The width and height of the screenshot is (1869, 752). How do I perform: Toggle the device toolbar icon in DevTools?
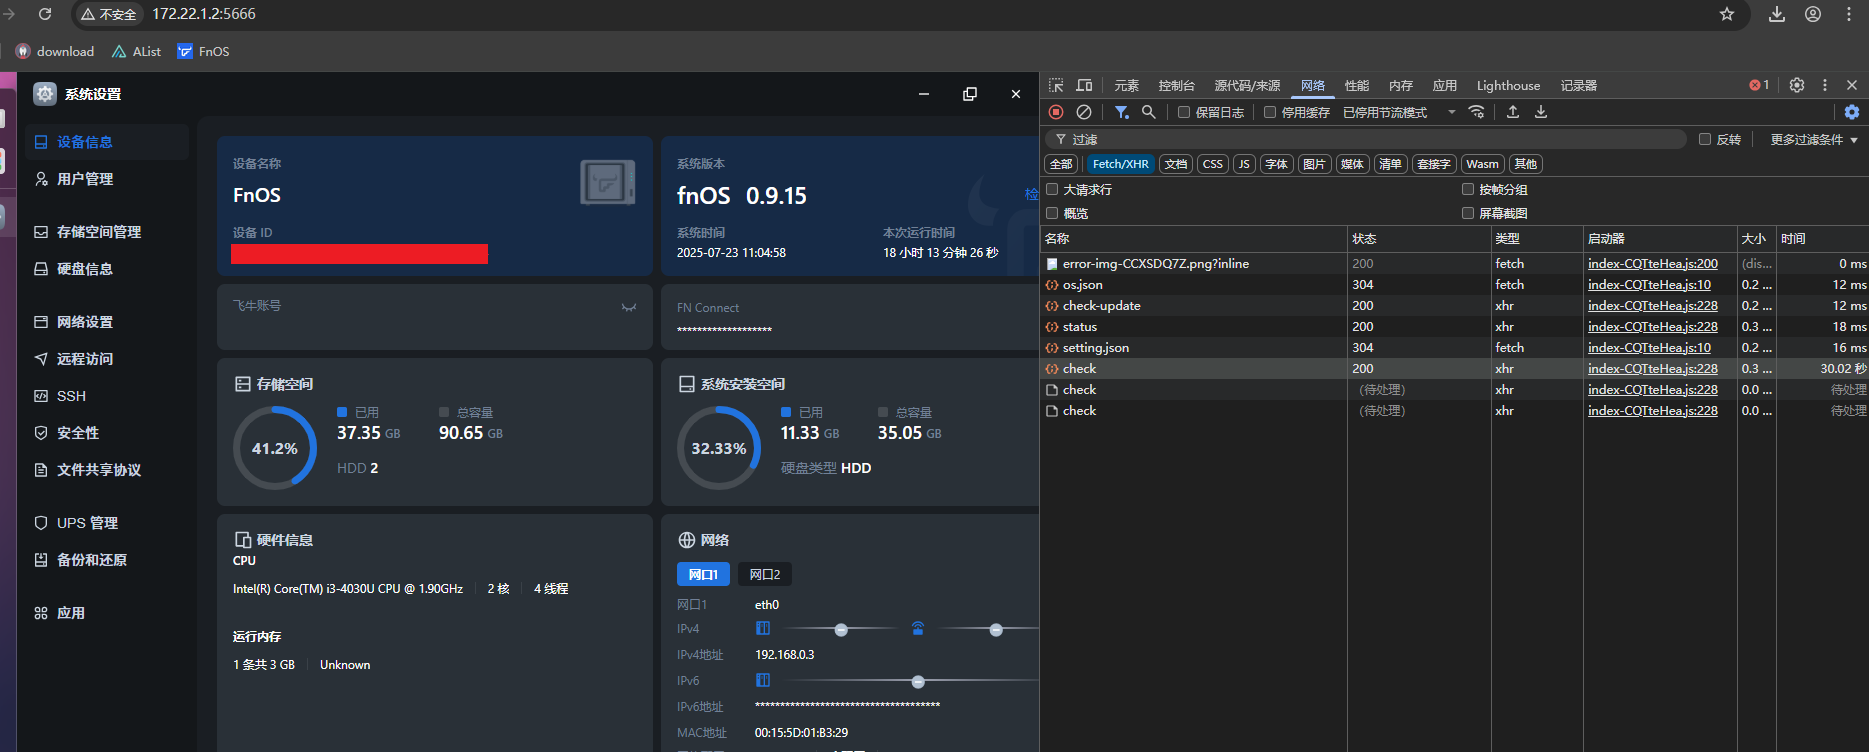[x=1084, y=85]
